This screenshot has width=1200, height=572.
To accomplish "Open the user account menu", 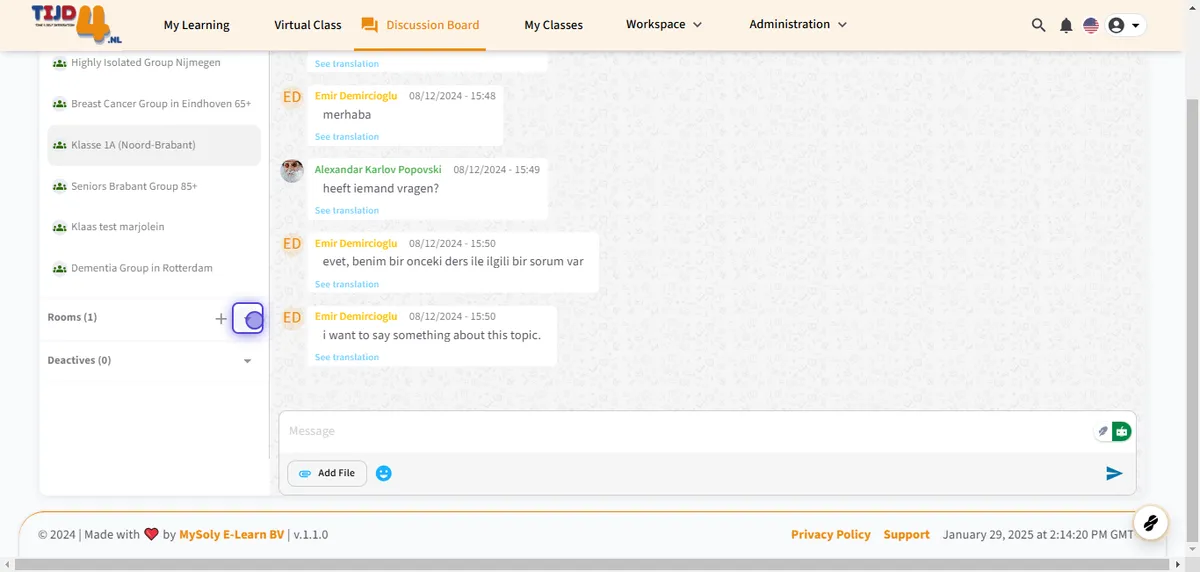I will pos(1126,25).
